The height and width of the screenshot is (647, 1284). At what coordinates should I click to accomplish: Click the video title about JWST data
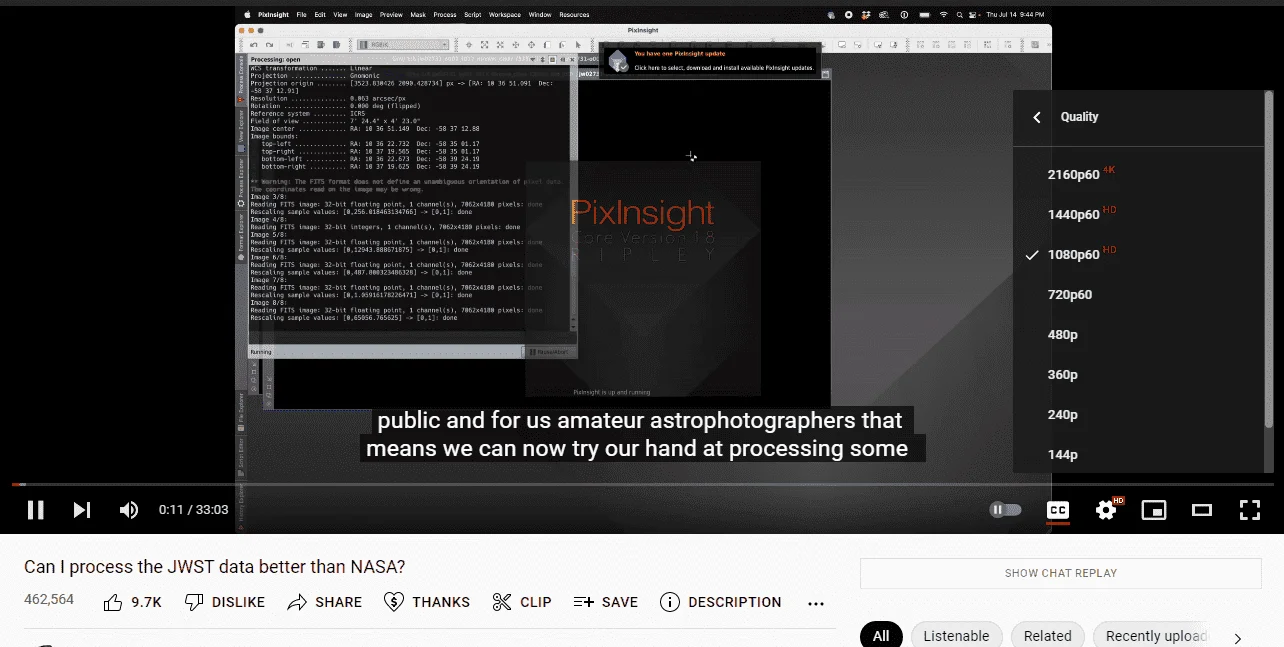[215, 567]
